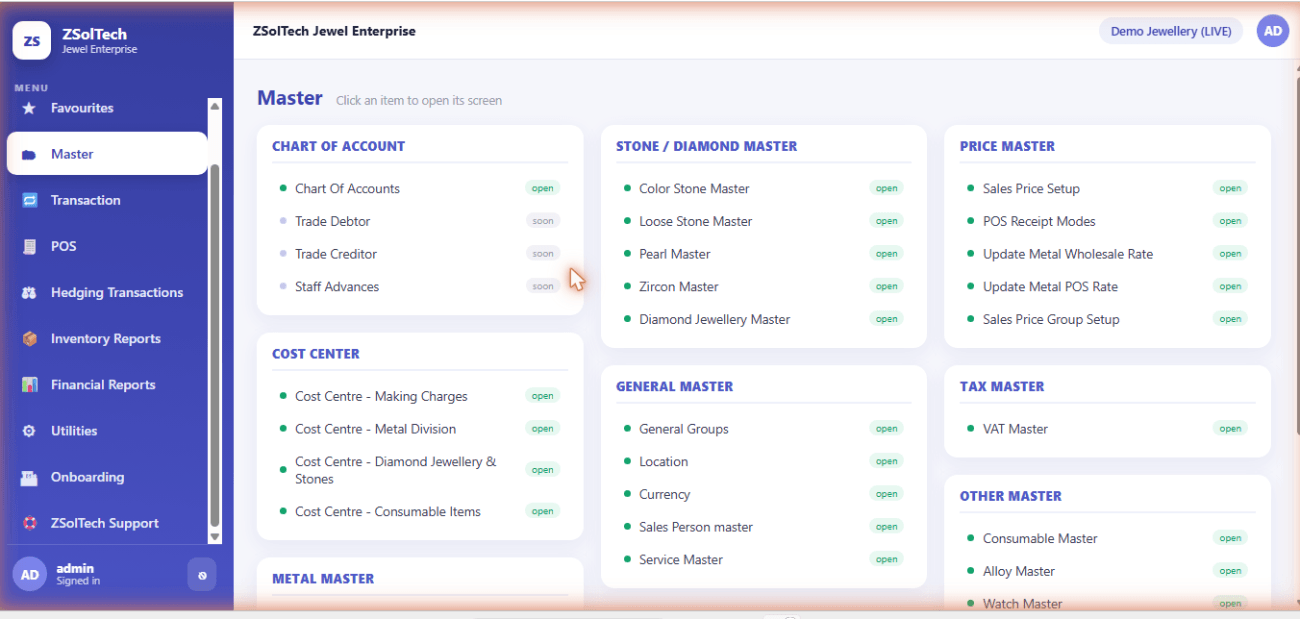Open Cost Centre - Consumable Items
1300x619 pixels.
pyautogui.click(x=419, y=511)
